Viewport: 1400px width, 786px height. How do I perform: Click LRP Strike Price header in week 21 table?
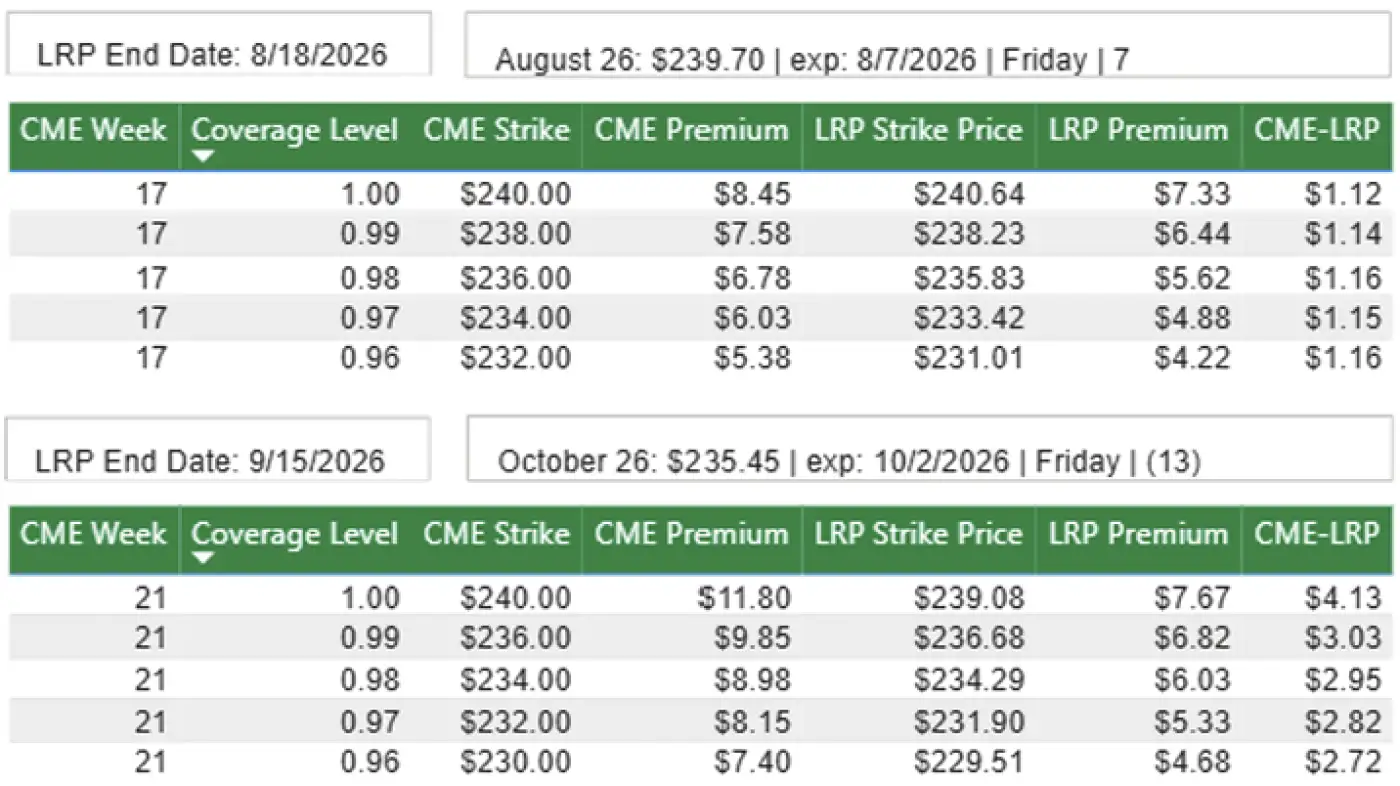click(918, 535)
